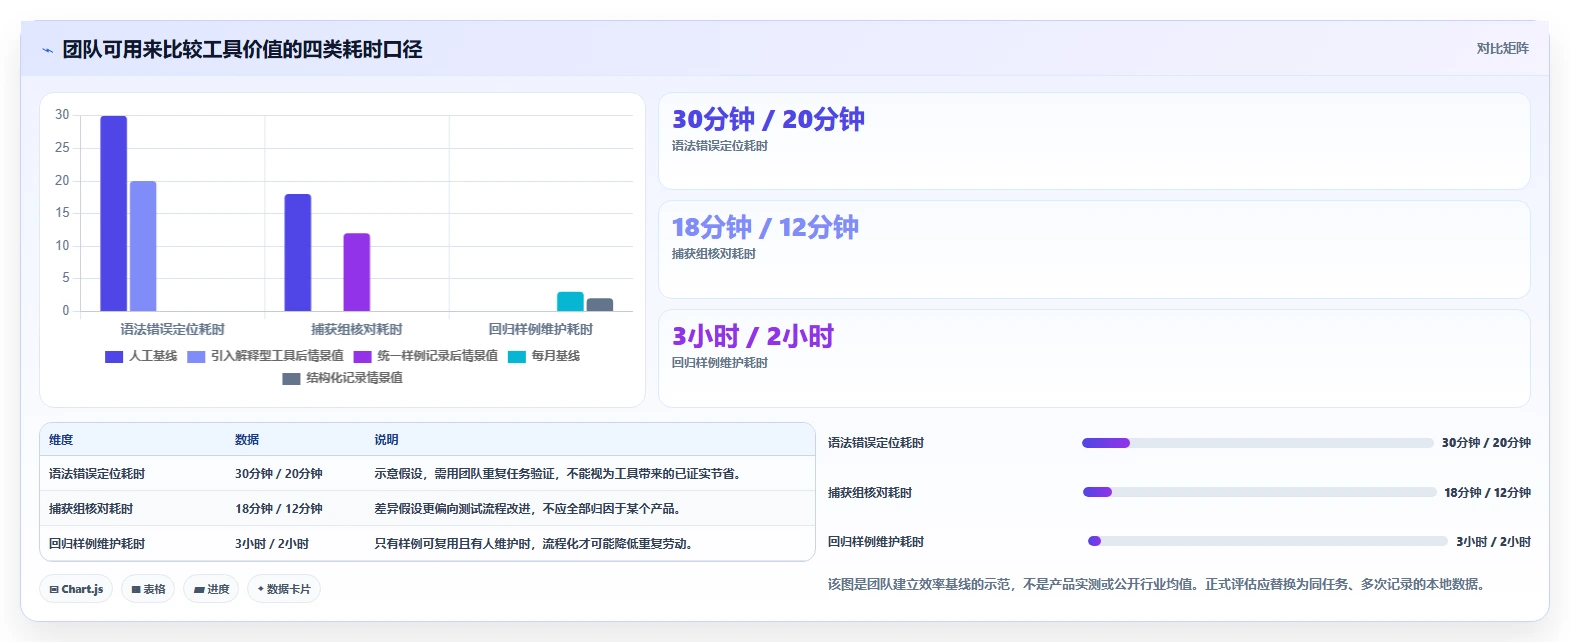This screenshot has height=642, width=1570.
Task: Click the description starting 差异假设更偏向测试流程改进
Action: click(530, 509)
